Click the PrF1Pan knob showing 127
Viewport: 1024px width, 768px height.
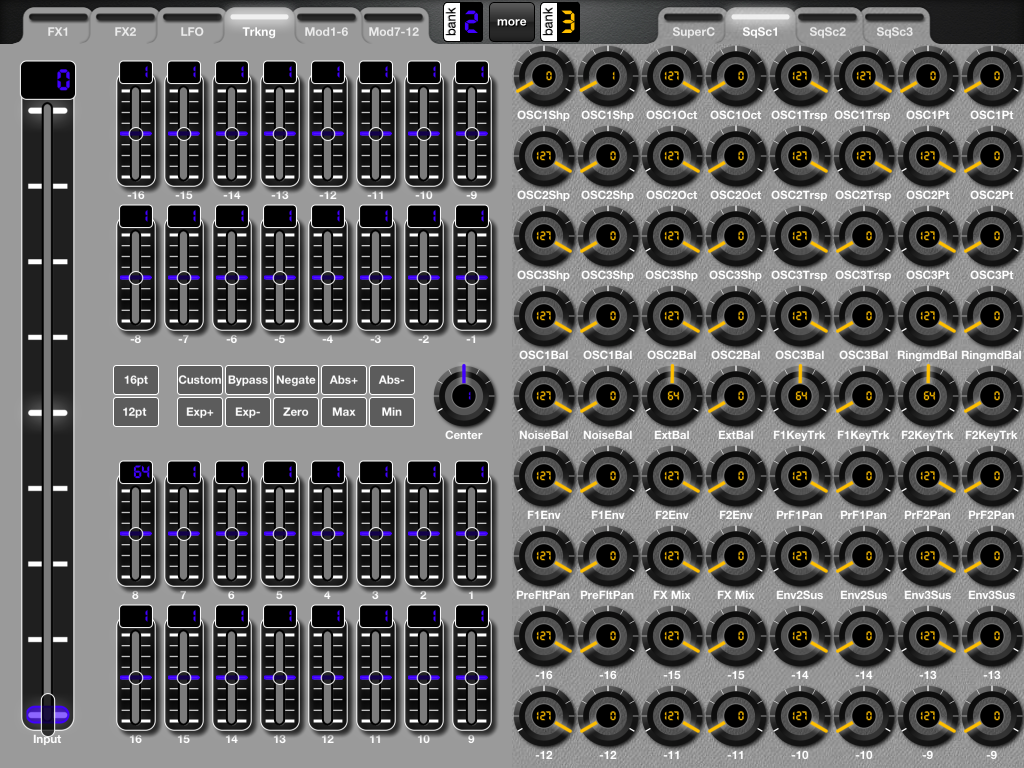coord(799,476)
